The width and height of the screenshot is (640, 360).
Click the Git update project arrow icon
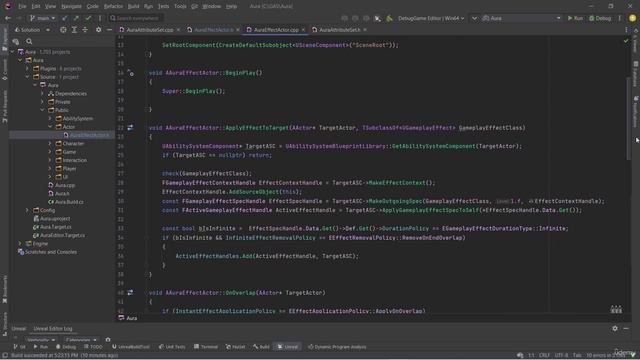pos(64,18)
